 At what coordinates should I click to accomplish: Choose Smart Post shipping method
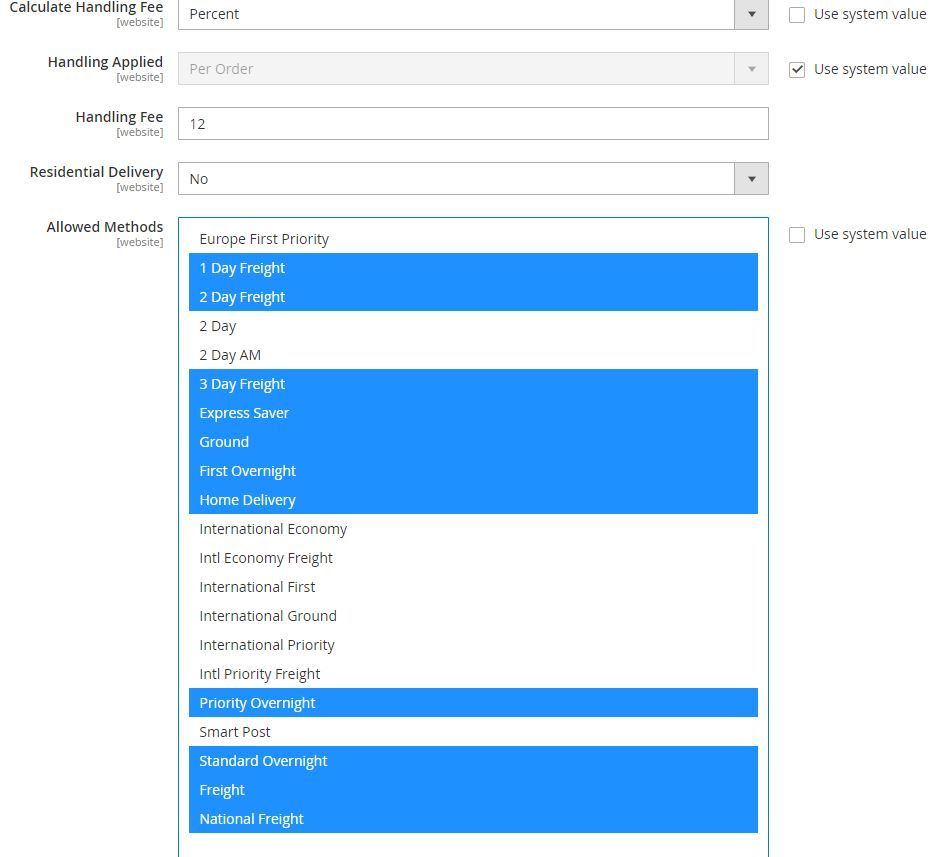click(235, 732)
